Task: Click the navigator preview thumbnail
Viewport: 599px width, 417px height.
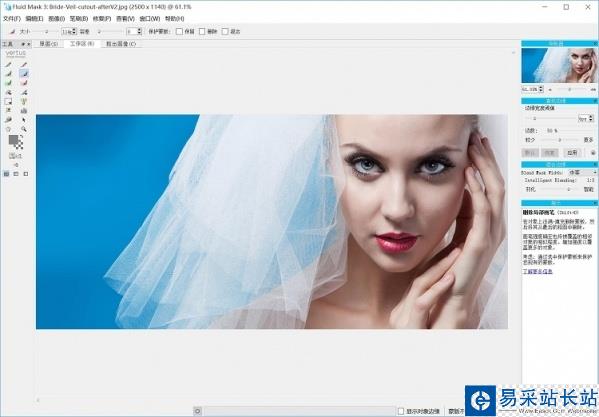Action: pos(559,65)
